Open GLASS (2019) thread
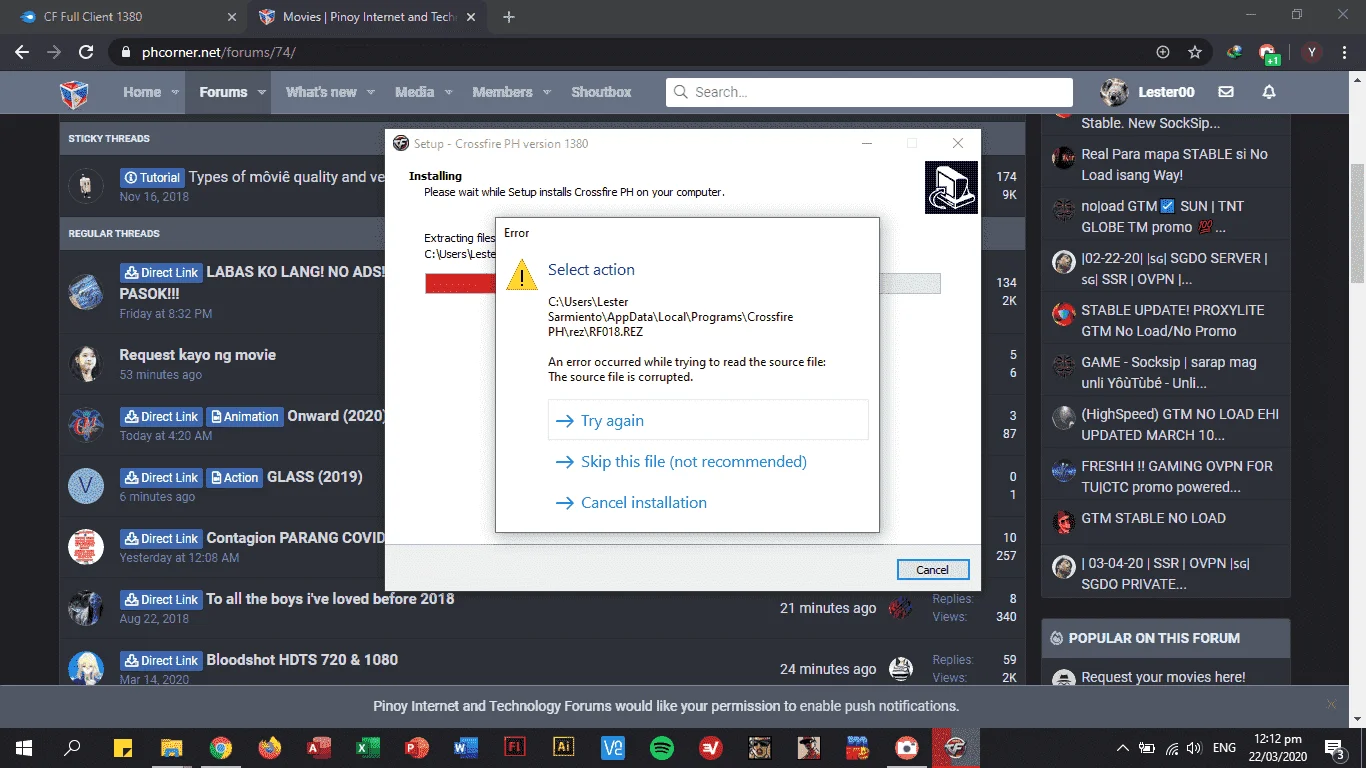The width and height of the screenshot is (1366, 768). 314,477
